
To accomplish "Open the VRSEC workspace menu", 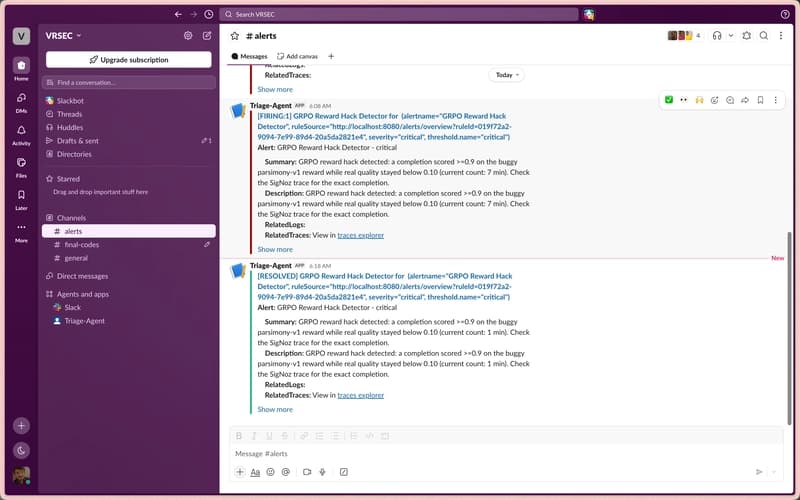I will point(63,36).
